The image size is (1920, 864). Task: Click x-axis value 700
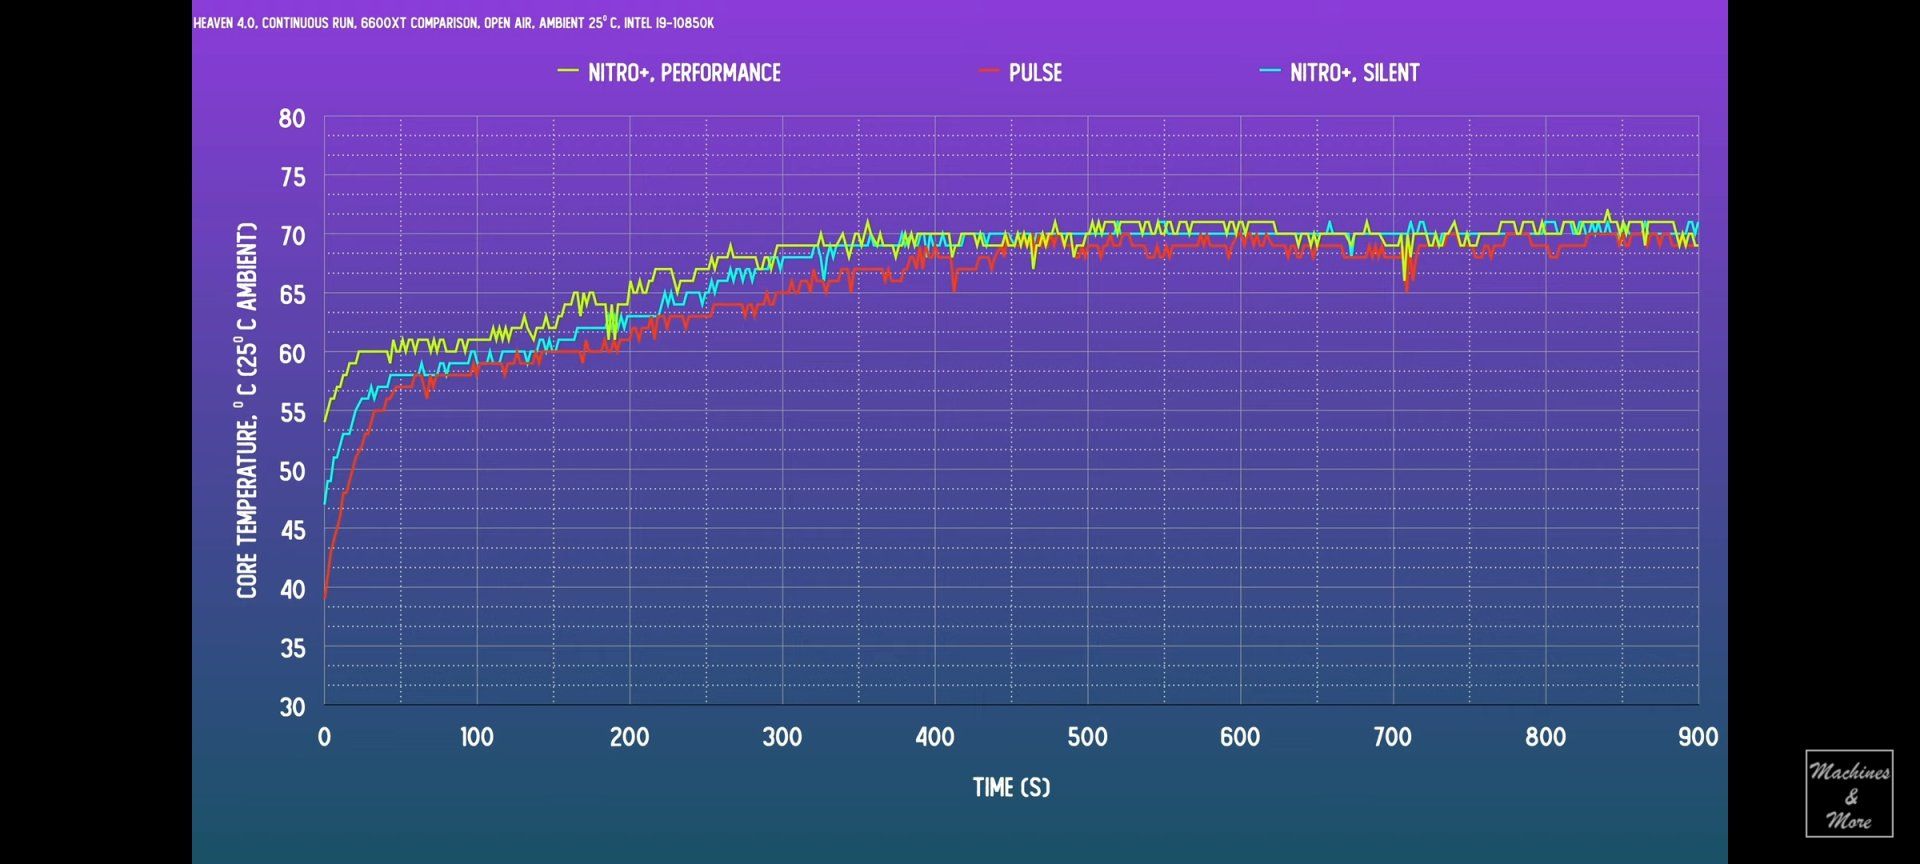tap(1393, 737)
